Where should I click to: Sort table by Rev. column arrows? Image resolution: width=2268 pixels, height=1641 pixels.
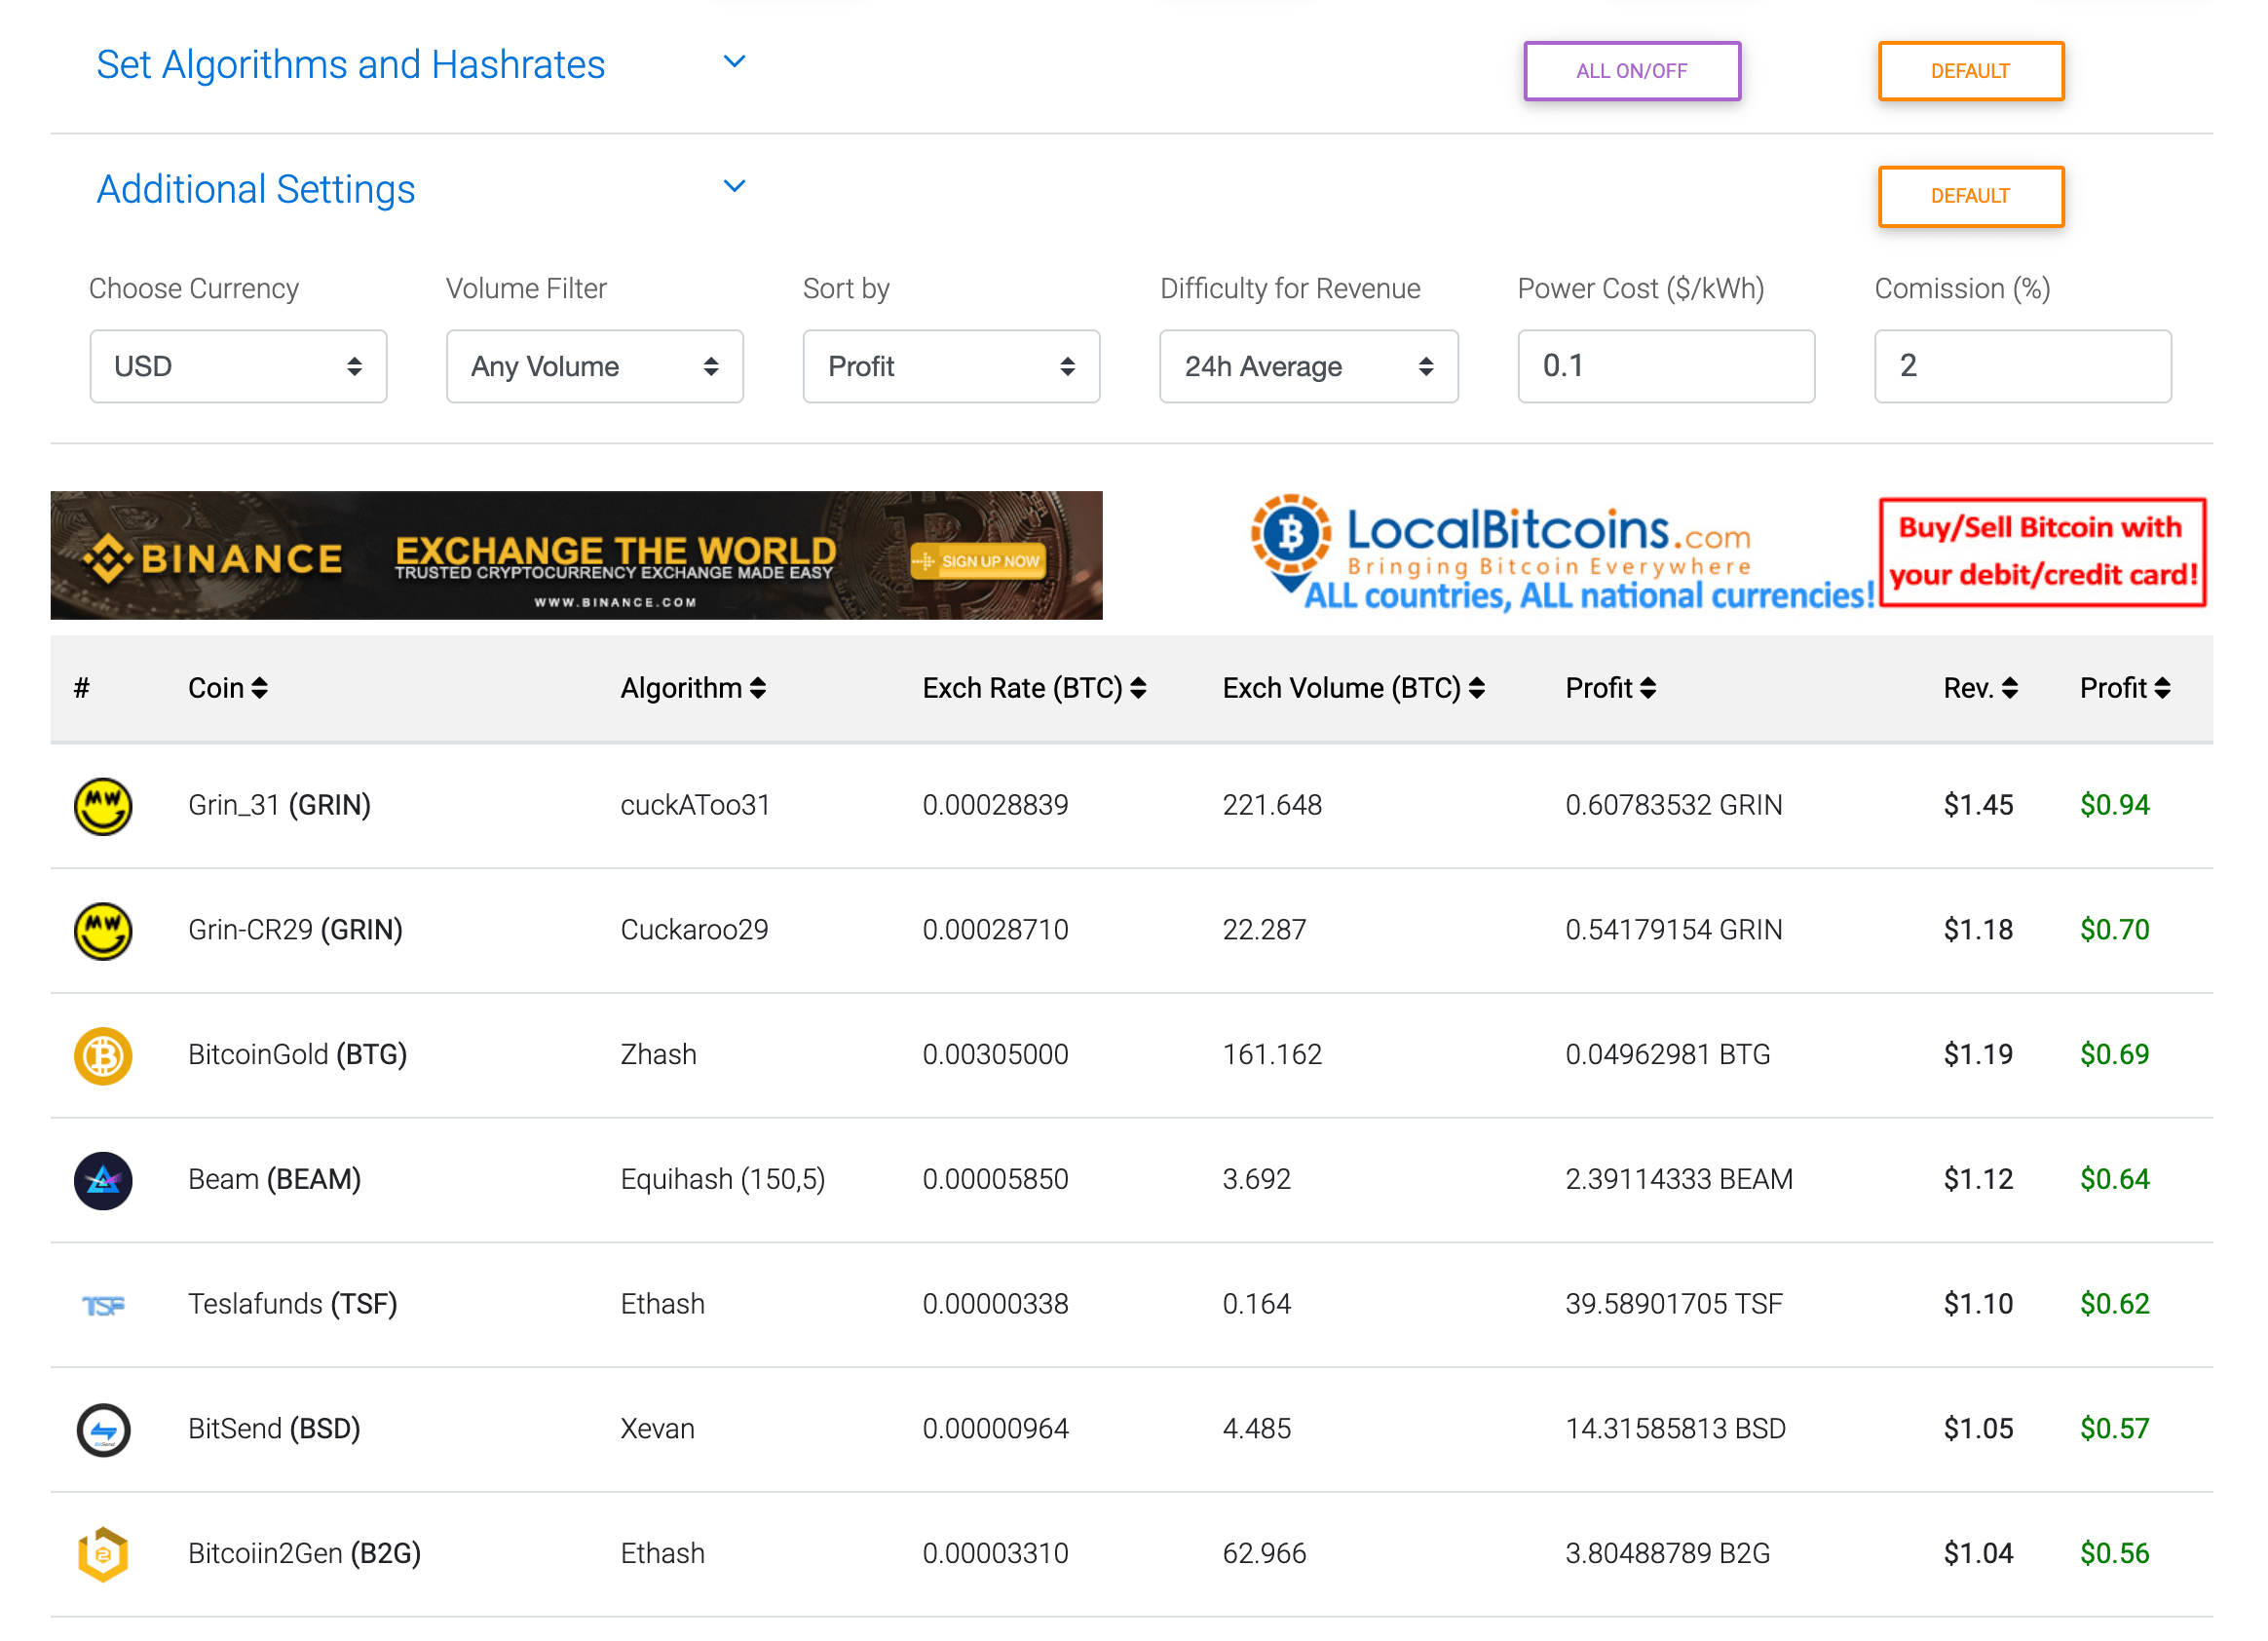click(x=2011, y=689)
